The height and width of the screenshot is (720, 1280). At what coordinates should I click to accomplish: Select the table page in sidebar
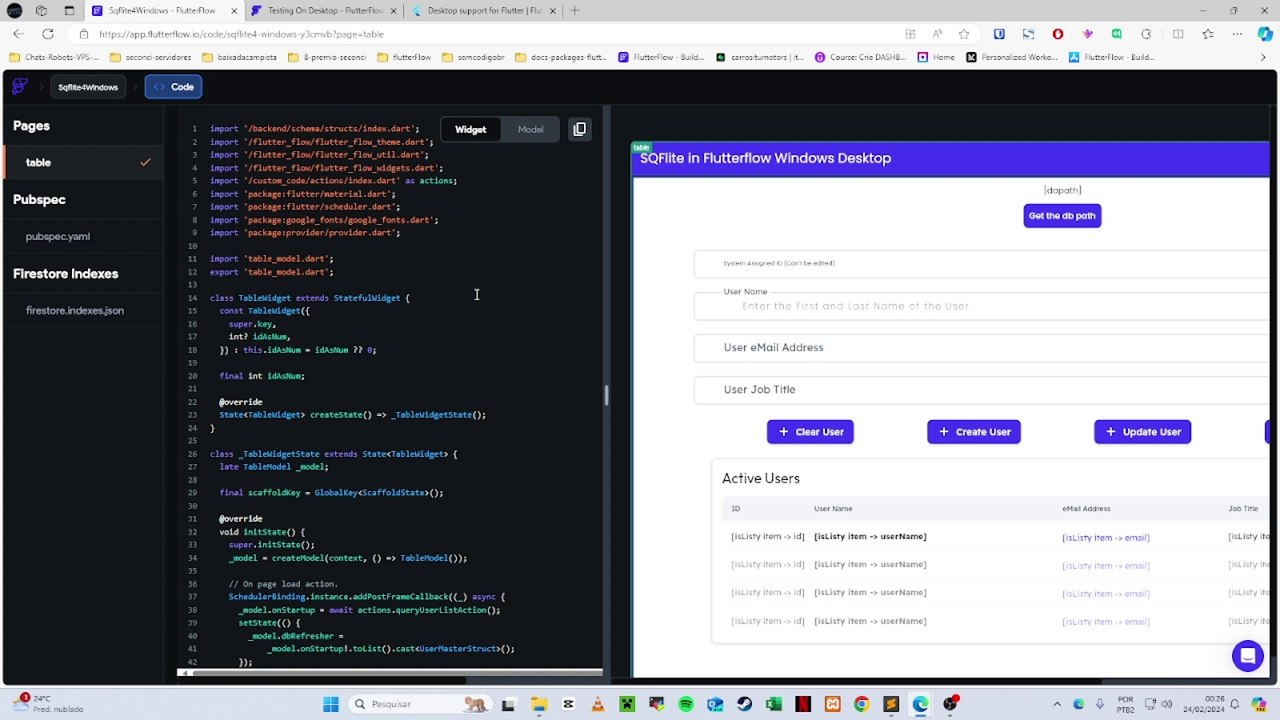pos(82,162)
